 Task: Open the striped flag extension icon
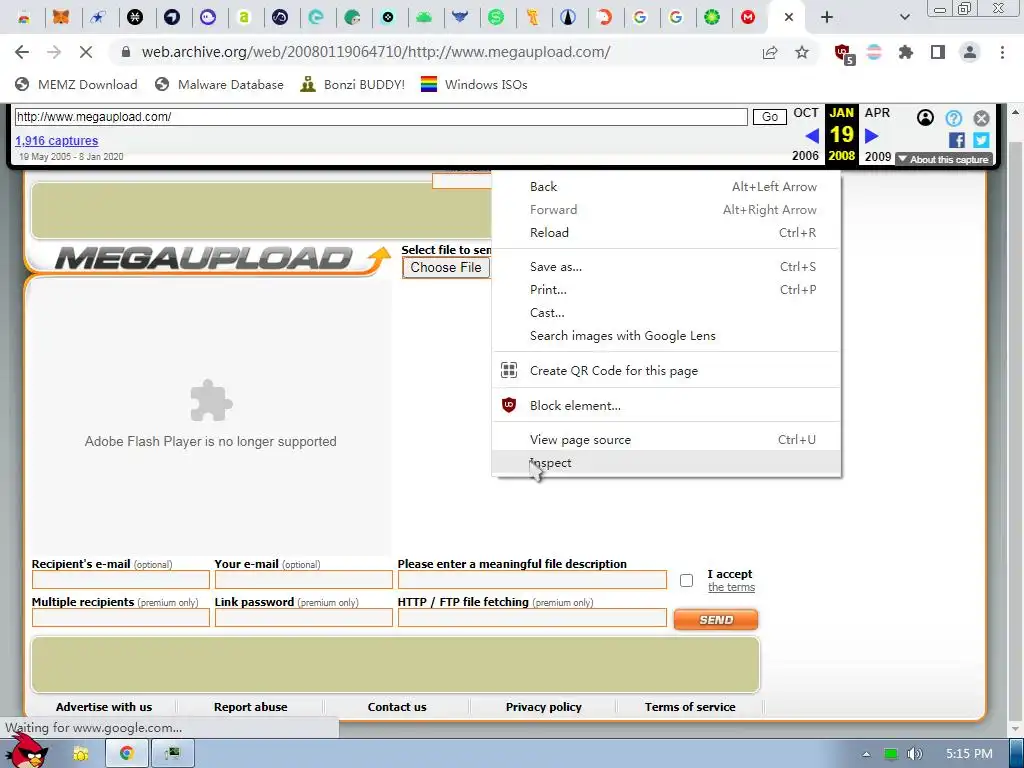(x=874, y=52)
